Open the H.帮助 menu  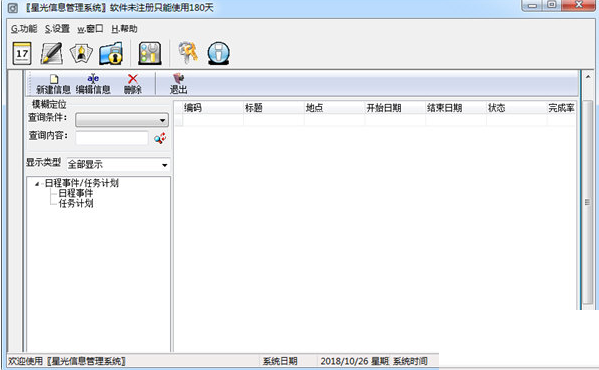click(124, 29)
